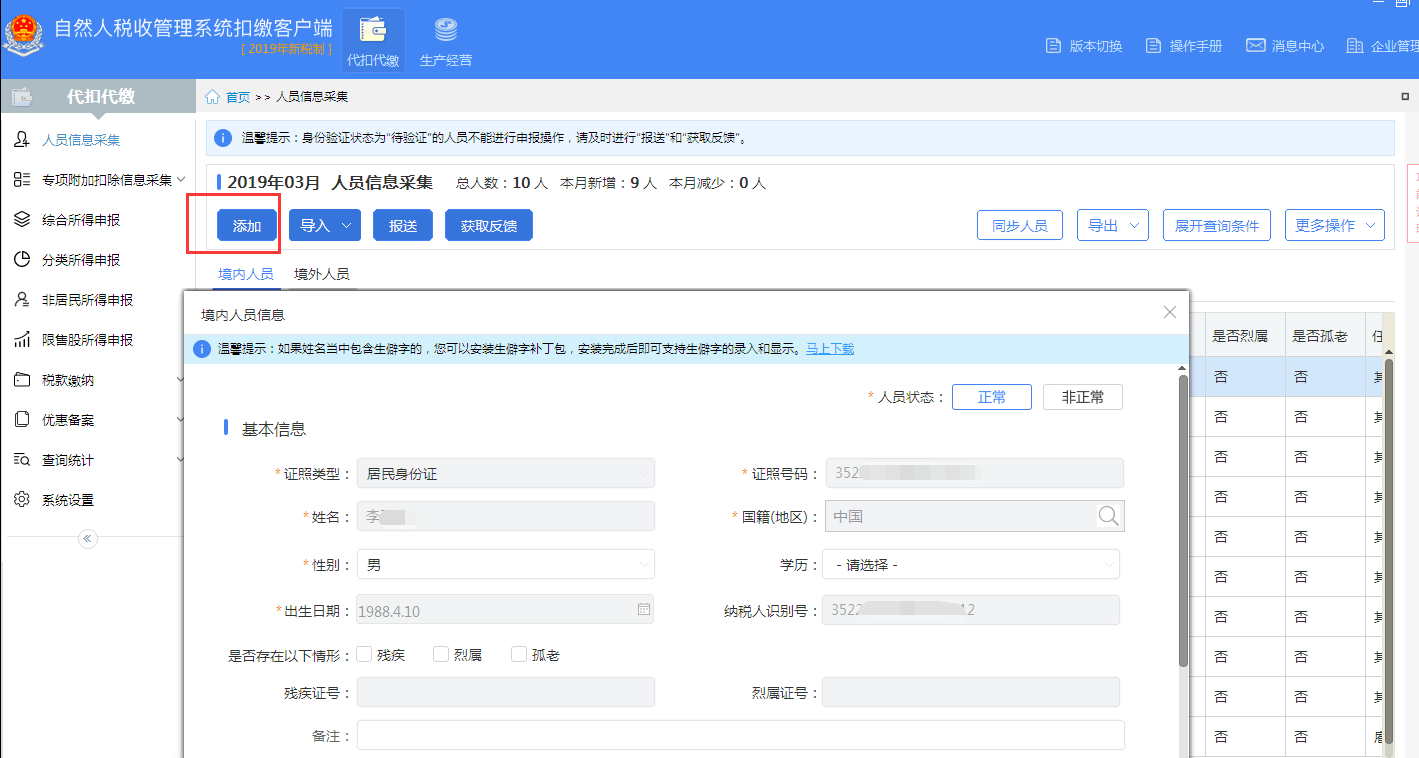Screen dimensions: 1419x758
Task: Open 系统设置 in sidebar
Action: click(x=68, y=500)
